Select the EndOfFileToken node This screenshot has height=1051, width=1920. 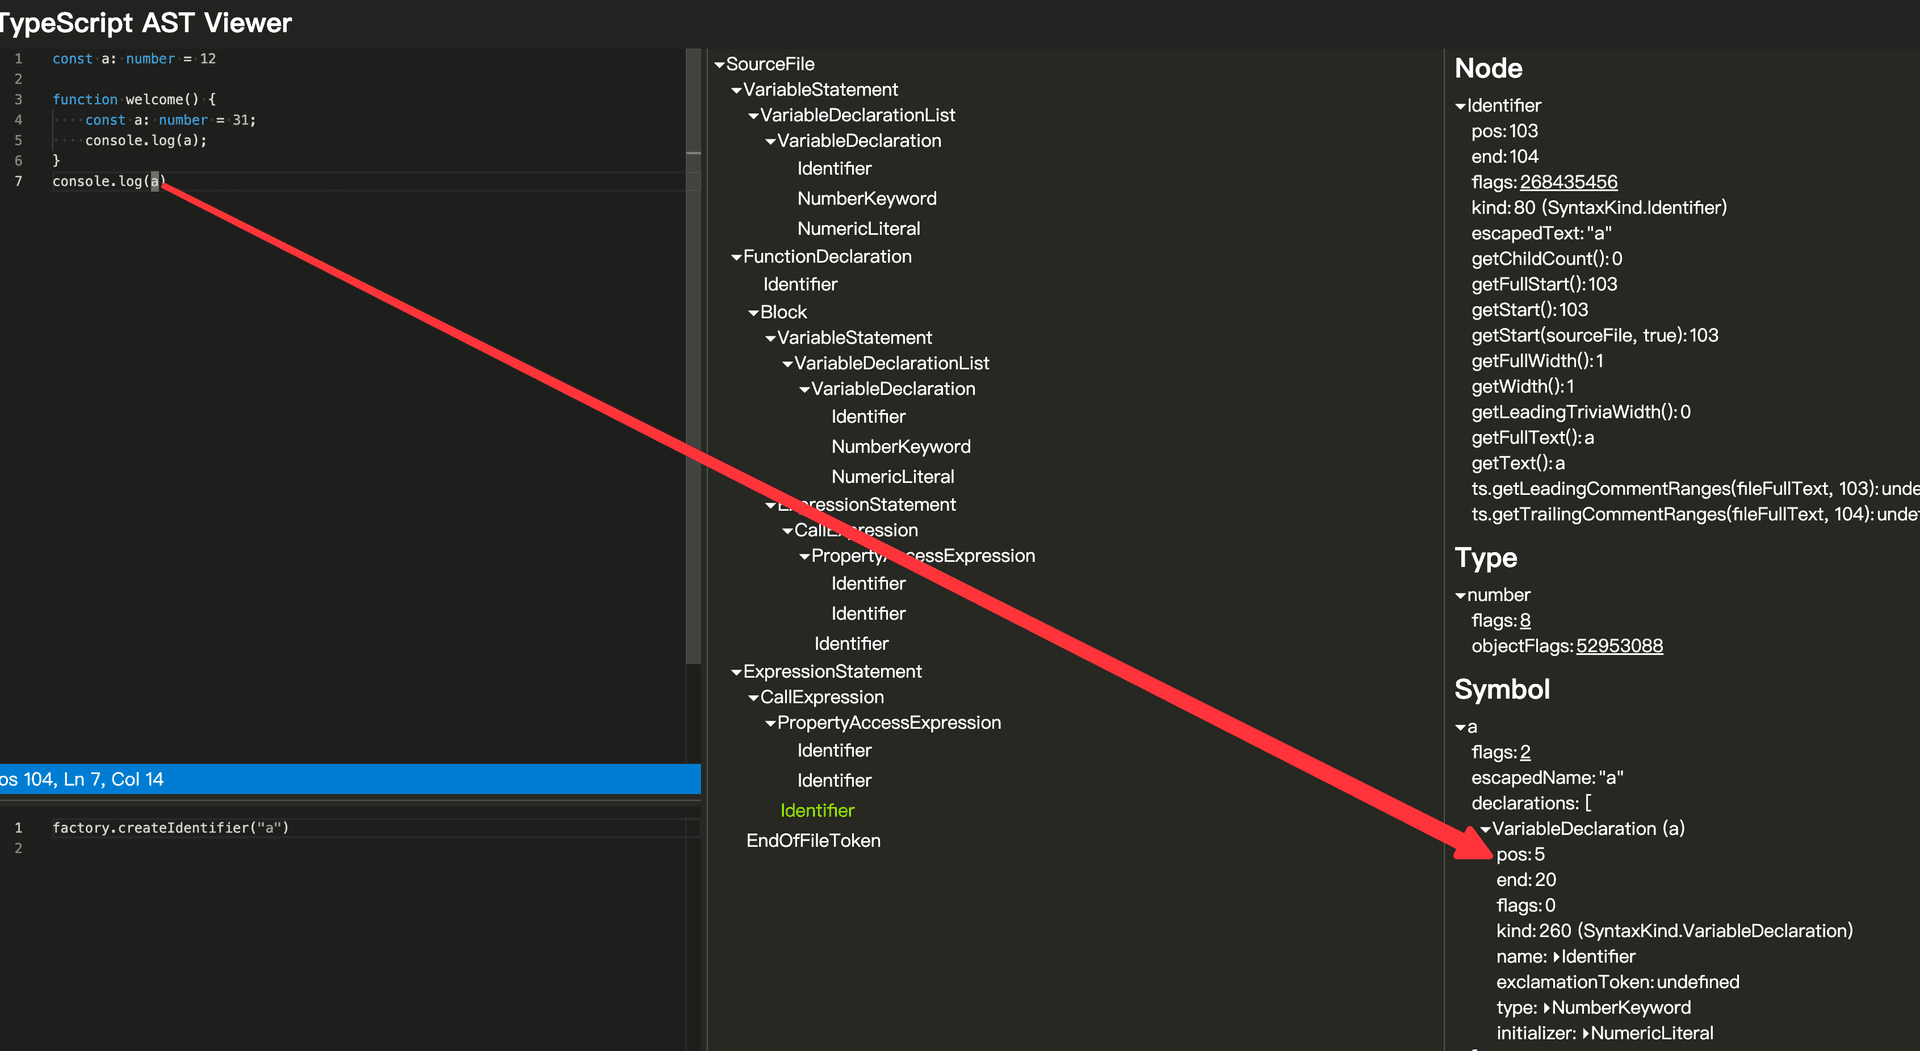pyautogui.click(x=813, y=841)
